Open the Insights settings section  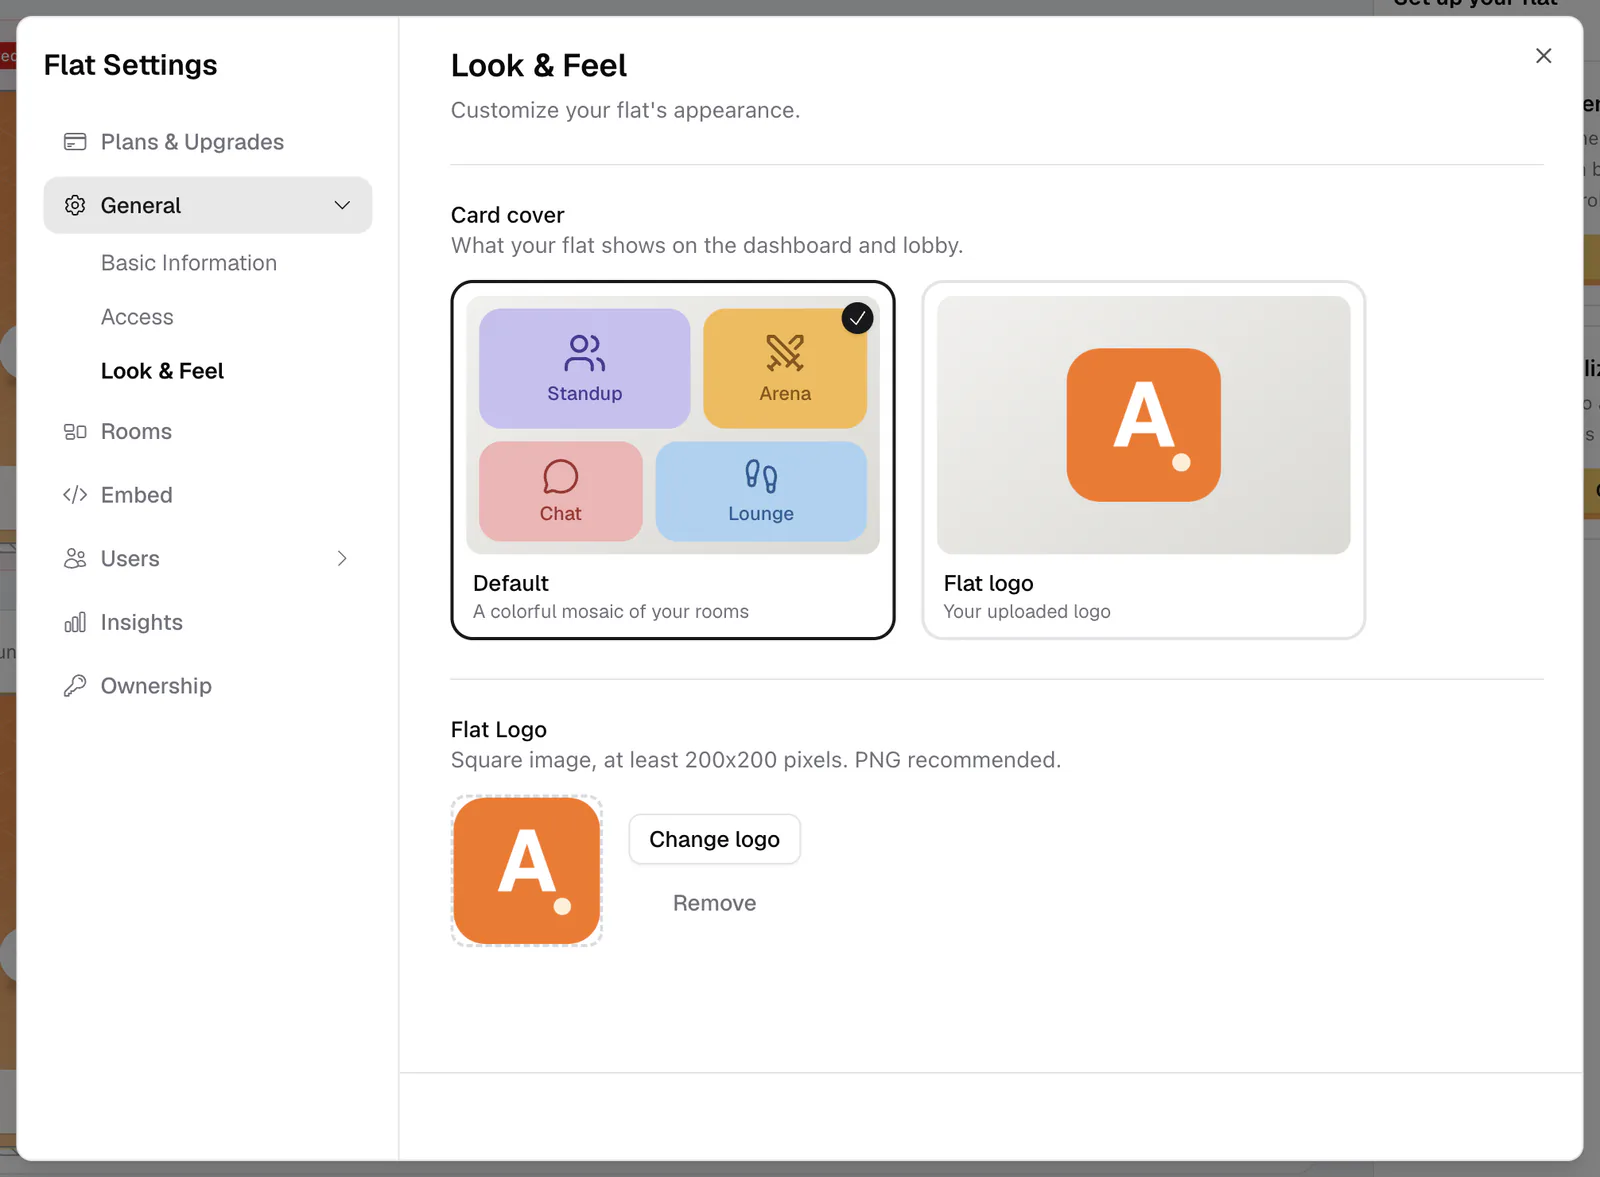click(208, 622)
